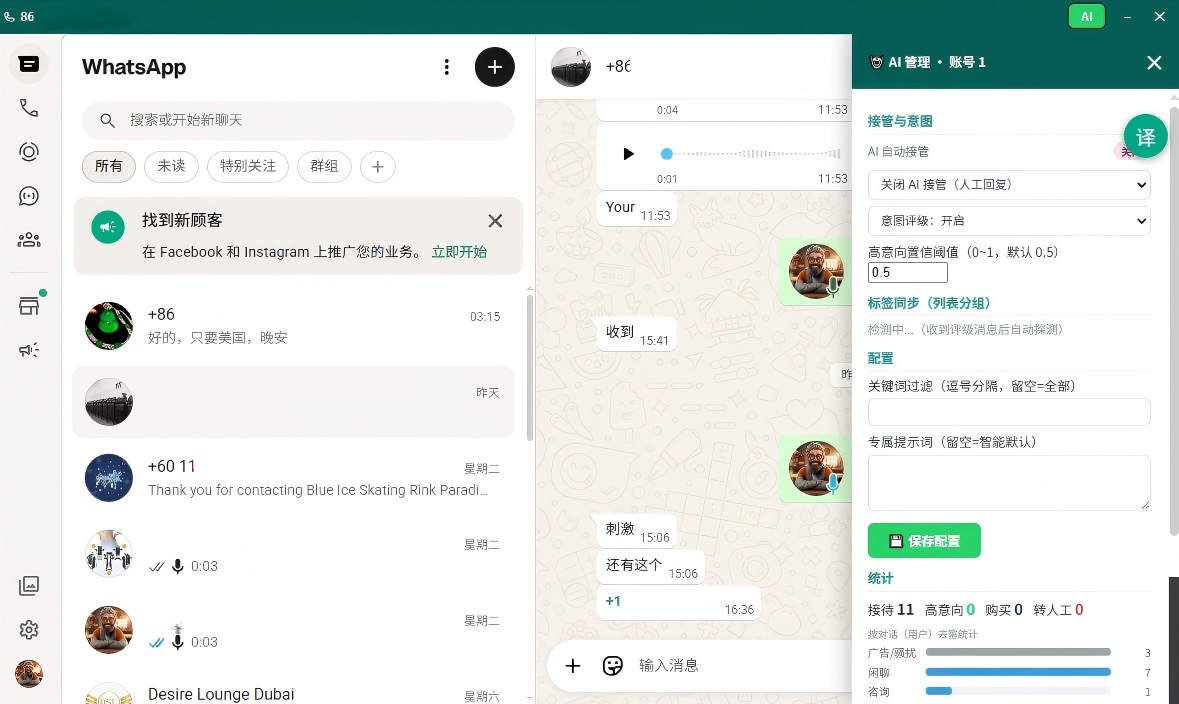Click the Your message bubble at 11:53
Screen dimensions: 1179x704
(637, 209)
